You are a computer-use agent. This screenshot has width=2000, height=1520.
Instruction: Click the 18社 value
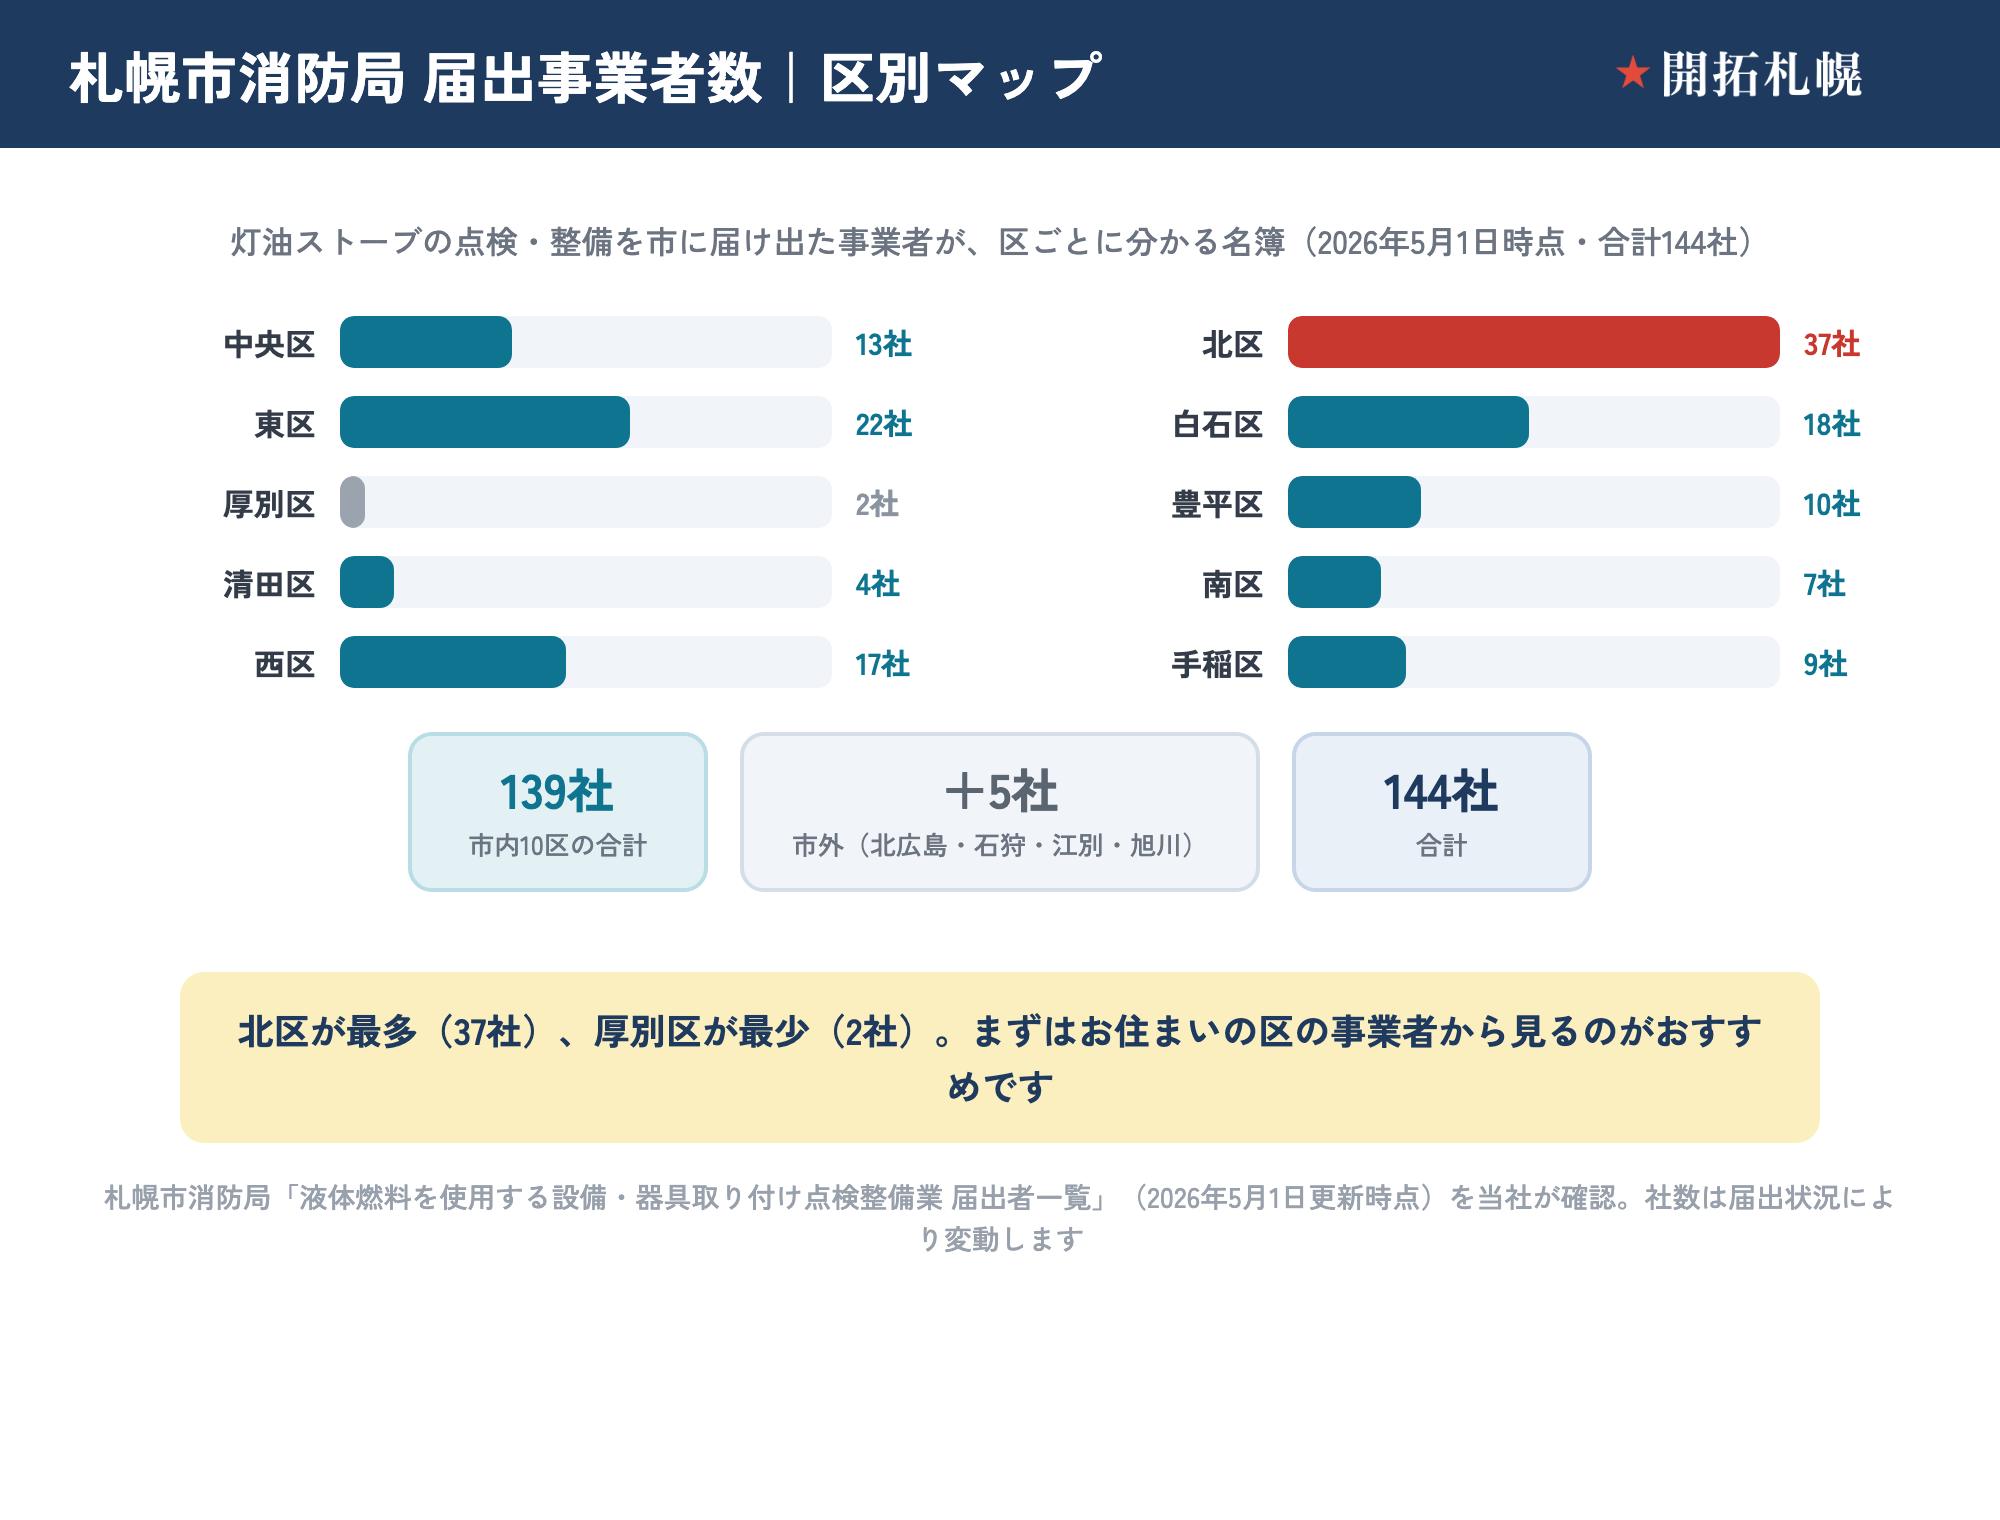pyautogui.click(x=1831, y=424)
